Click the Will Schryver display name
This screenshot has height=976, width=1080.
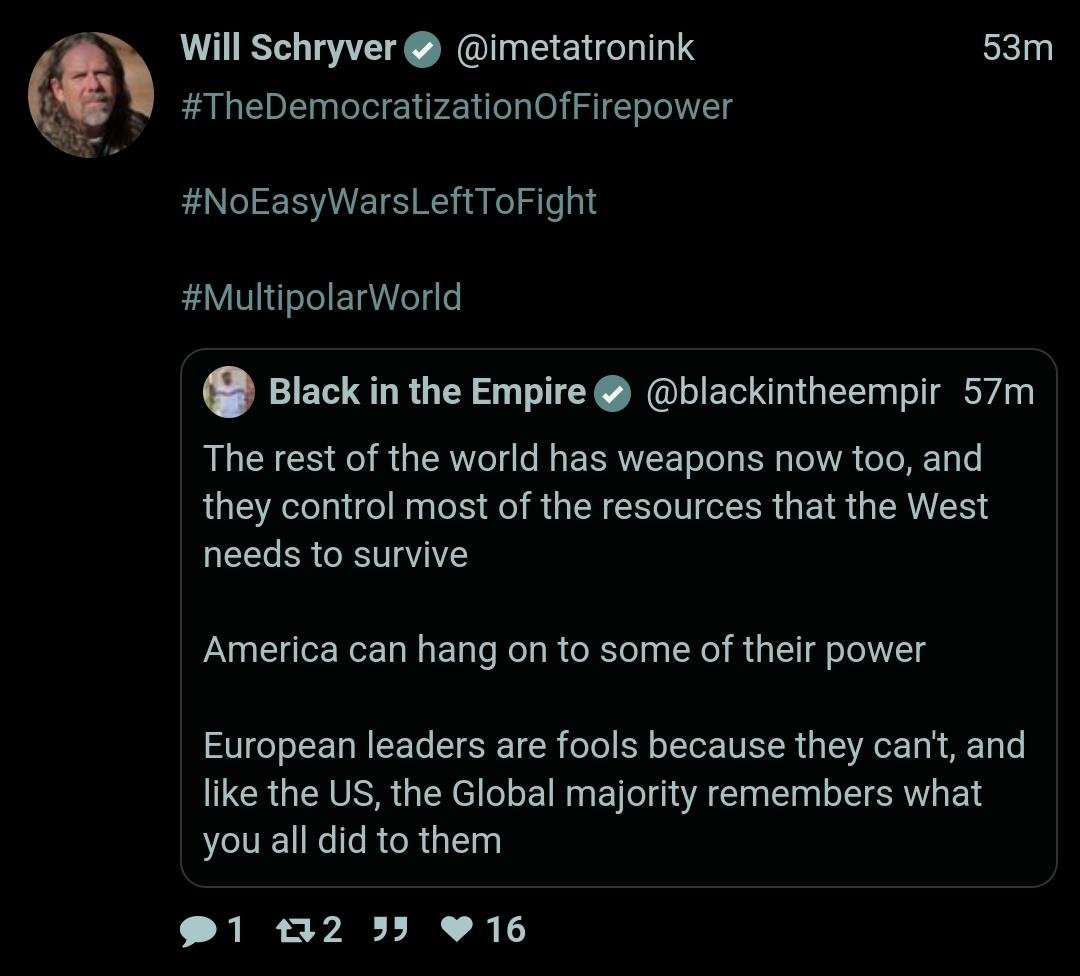pos(288,48)
